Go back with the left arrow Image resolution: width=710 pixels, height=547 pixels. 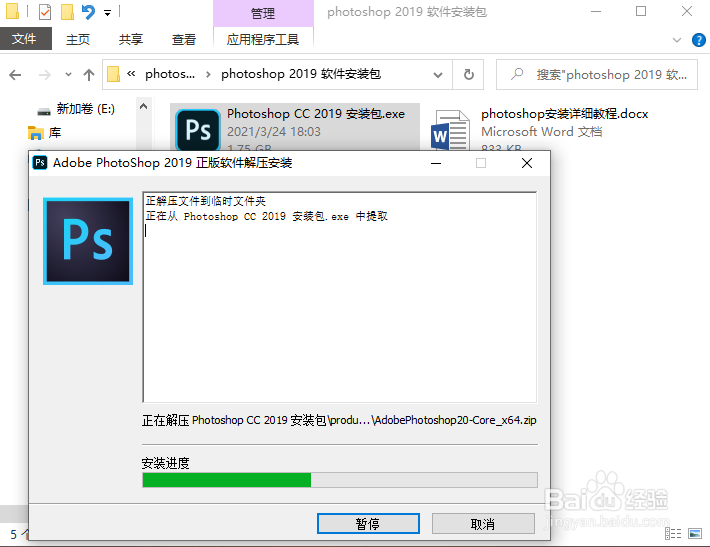(x=15, y=75)
